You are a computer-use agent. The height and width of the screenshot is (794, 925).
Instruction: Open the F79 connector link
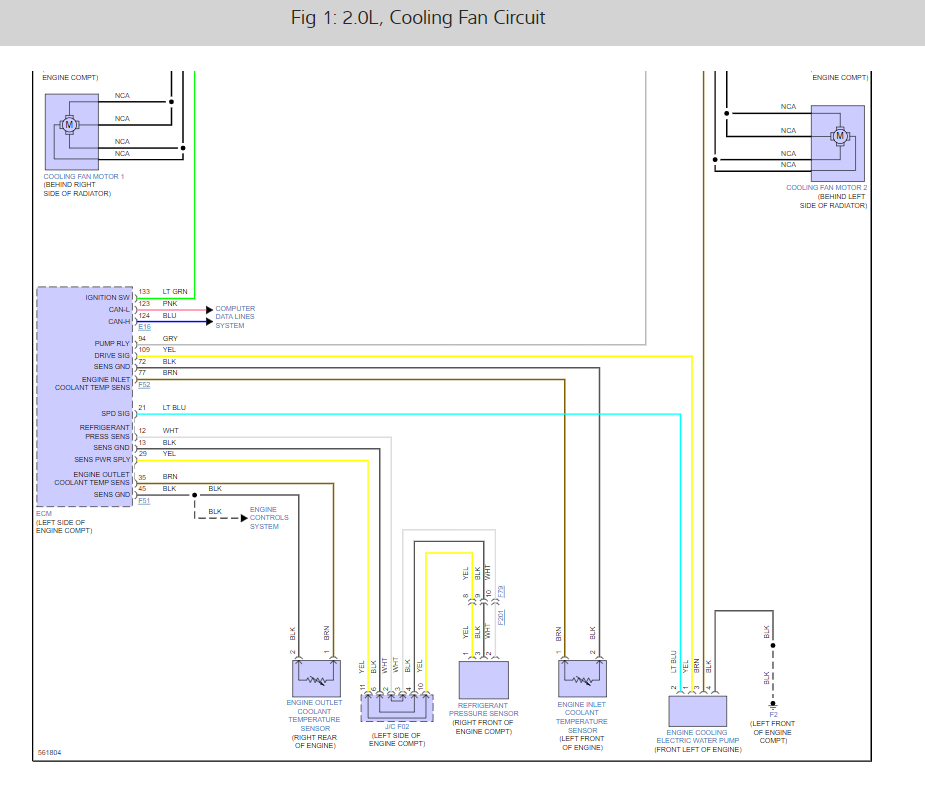click(x=501, y=592)
